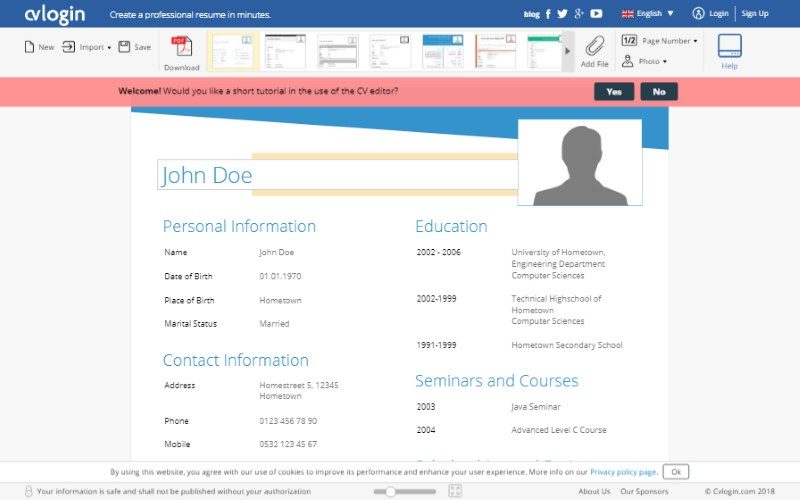800x500 pixels.
Task: Decline the tutorial with No
Action: (659, 92)
